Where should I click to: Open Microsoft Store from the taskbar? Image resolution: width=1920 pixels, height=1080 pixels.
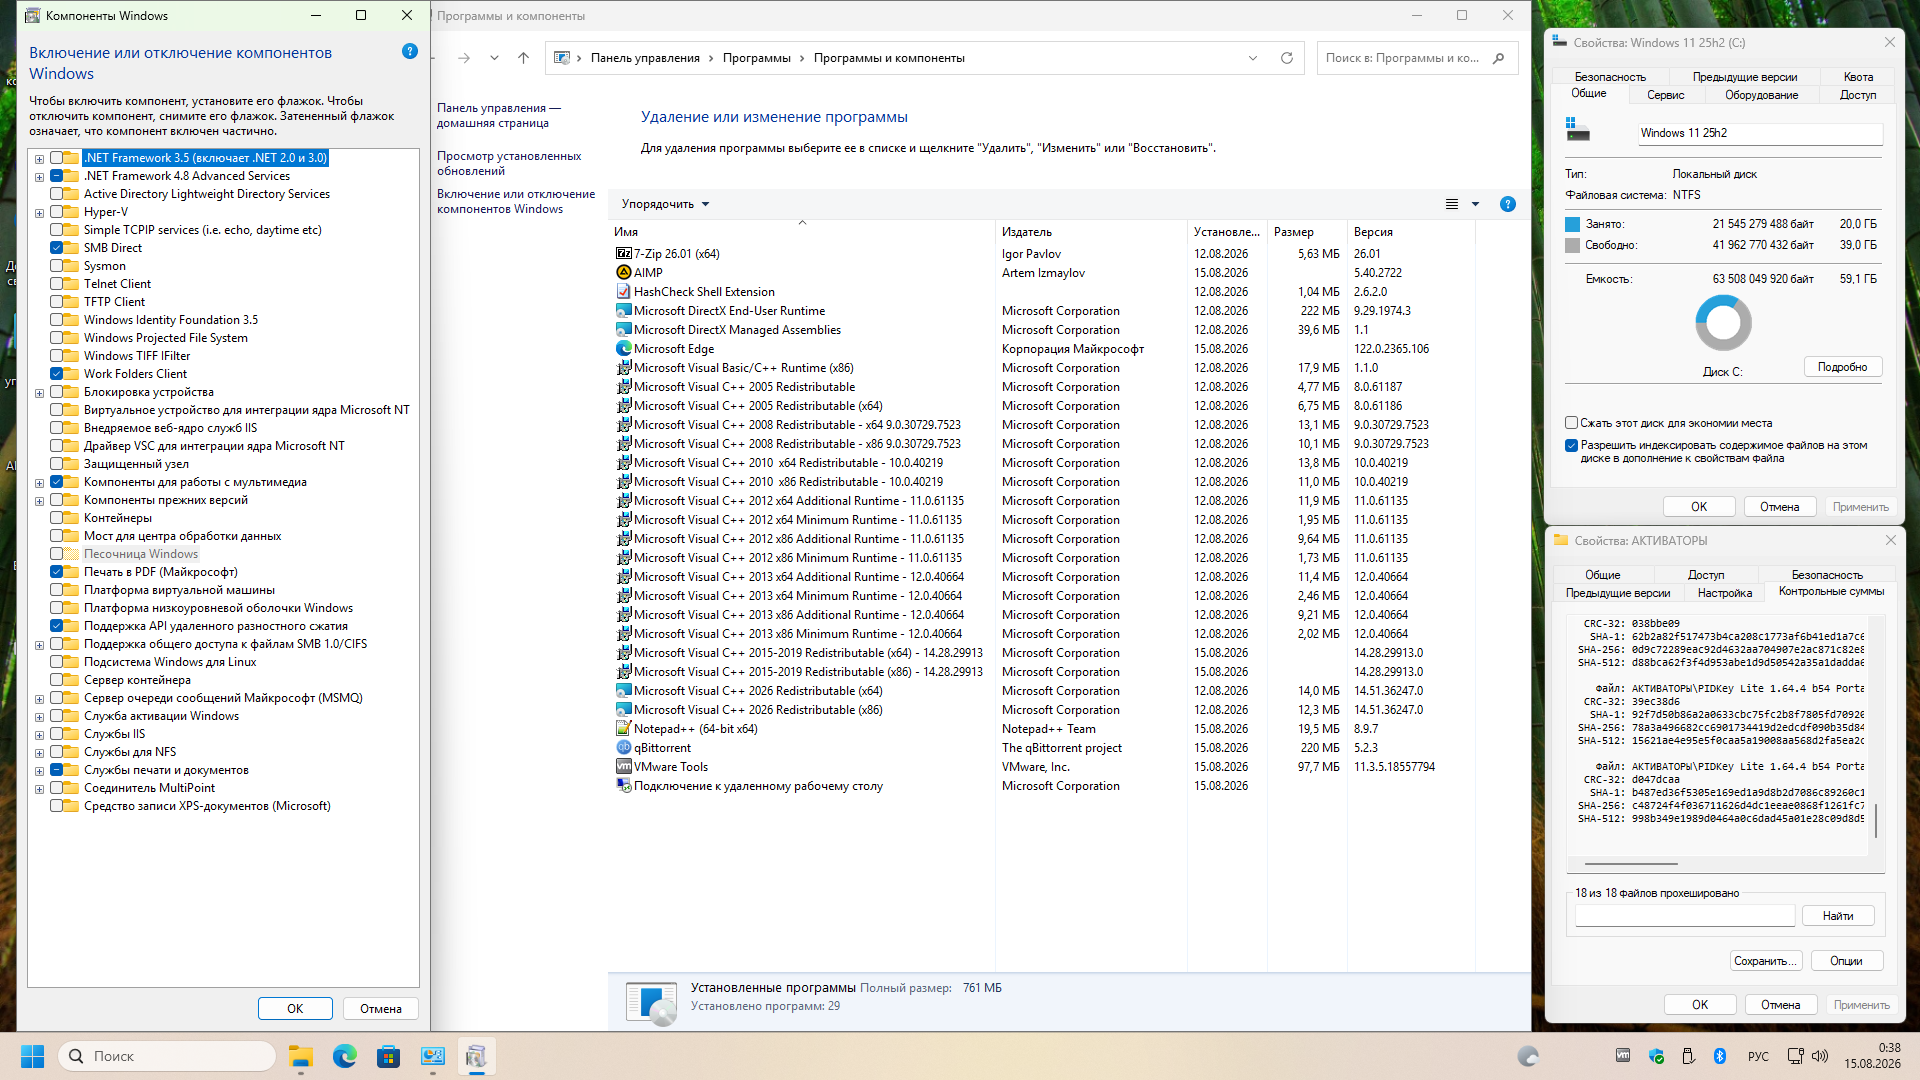click(389, 1056)
